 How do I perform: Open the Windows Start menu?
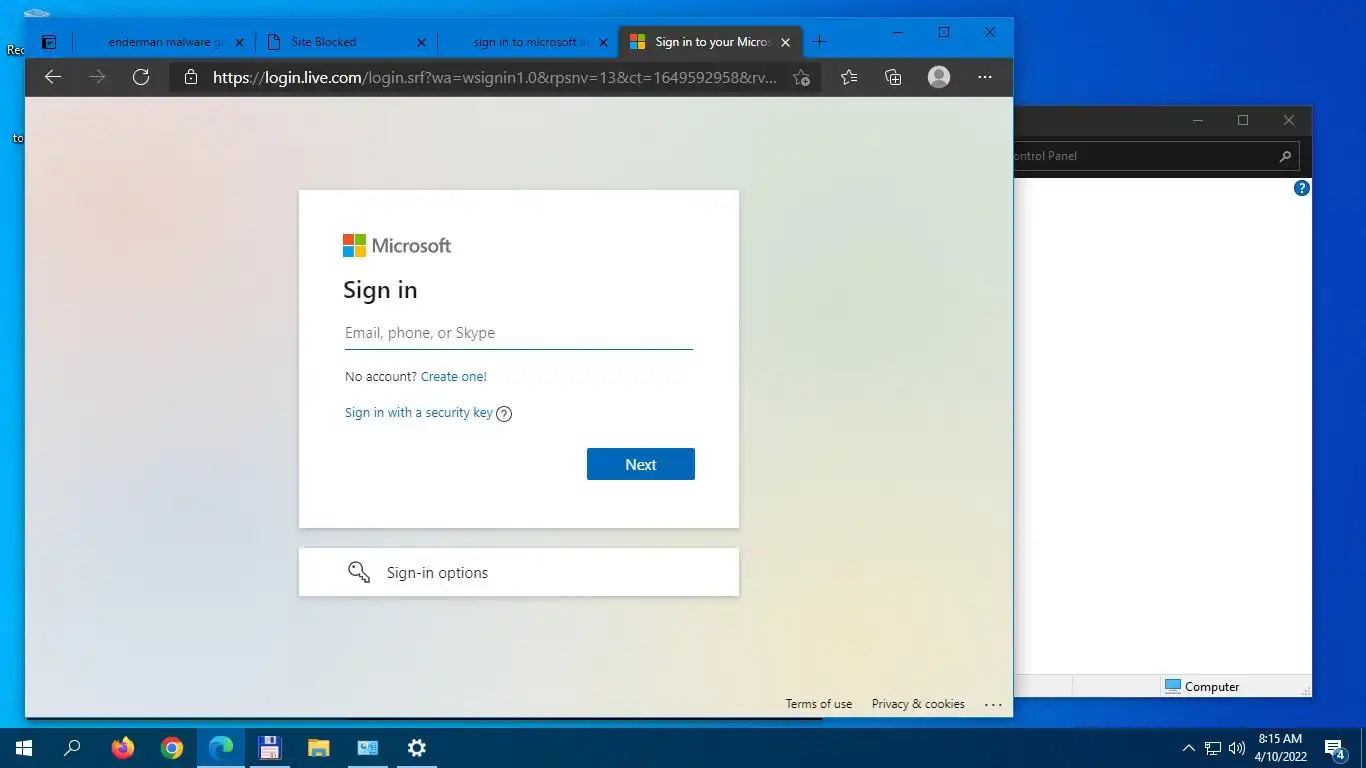24,747
